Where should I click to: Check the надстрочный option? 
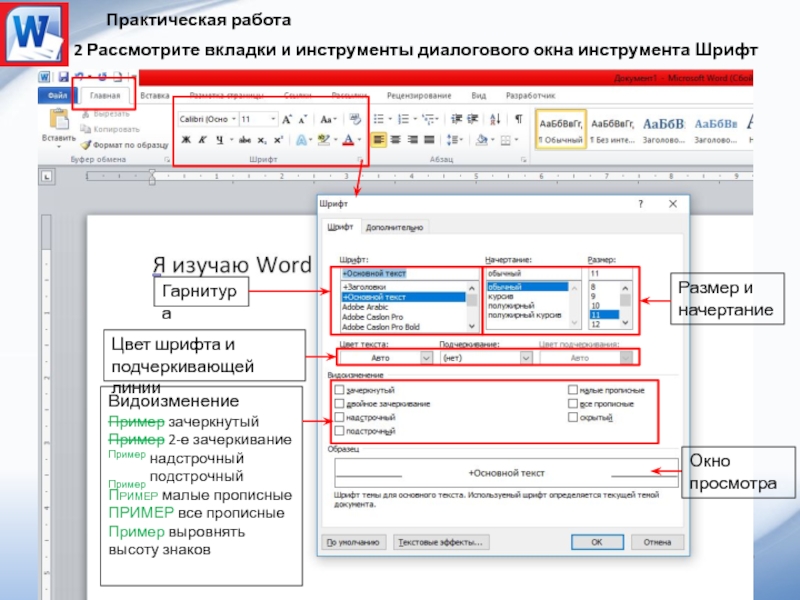[339, 417]
